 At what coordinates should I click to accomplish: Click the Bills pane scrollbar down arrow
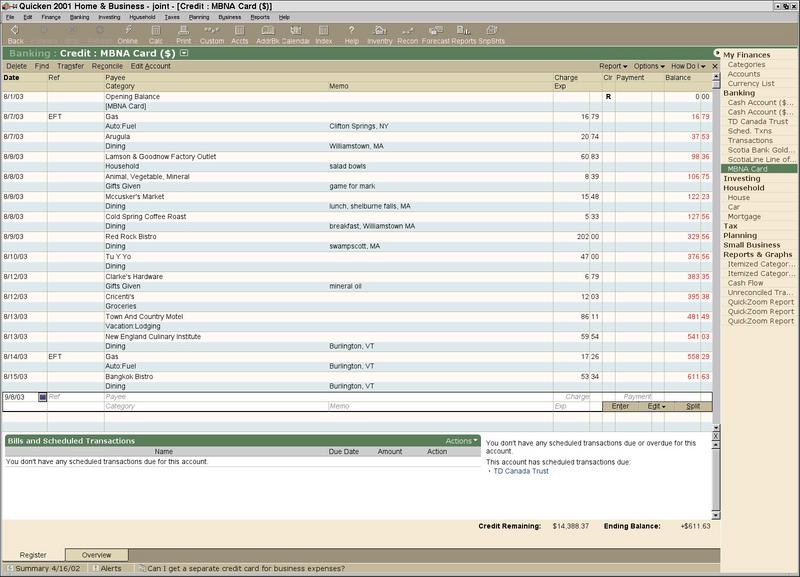coord(715,515)
